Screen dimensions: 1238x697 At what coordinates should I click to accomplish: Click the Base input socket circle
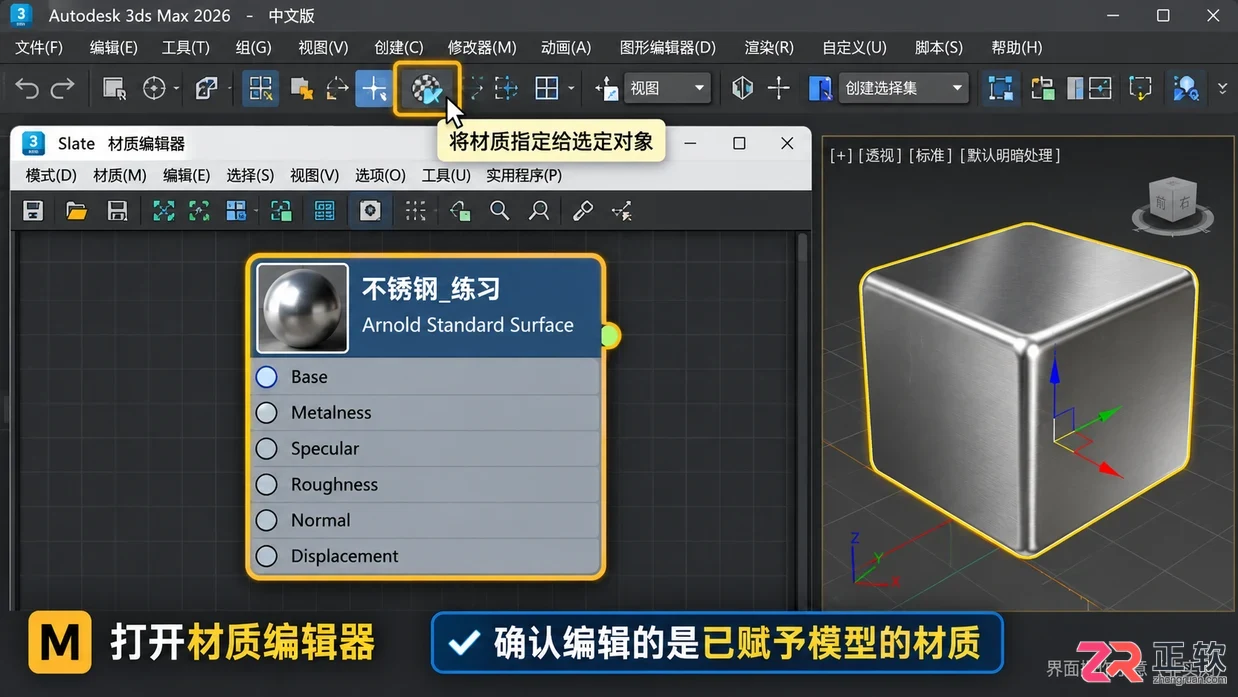pos(266,377)
